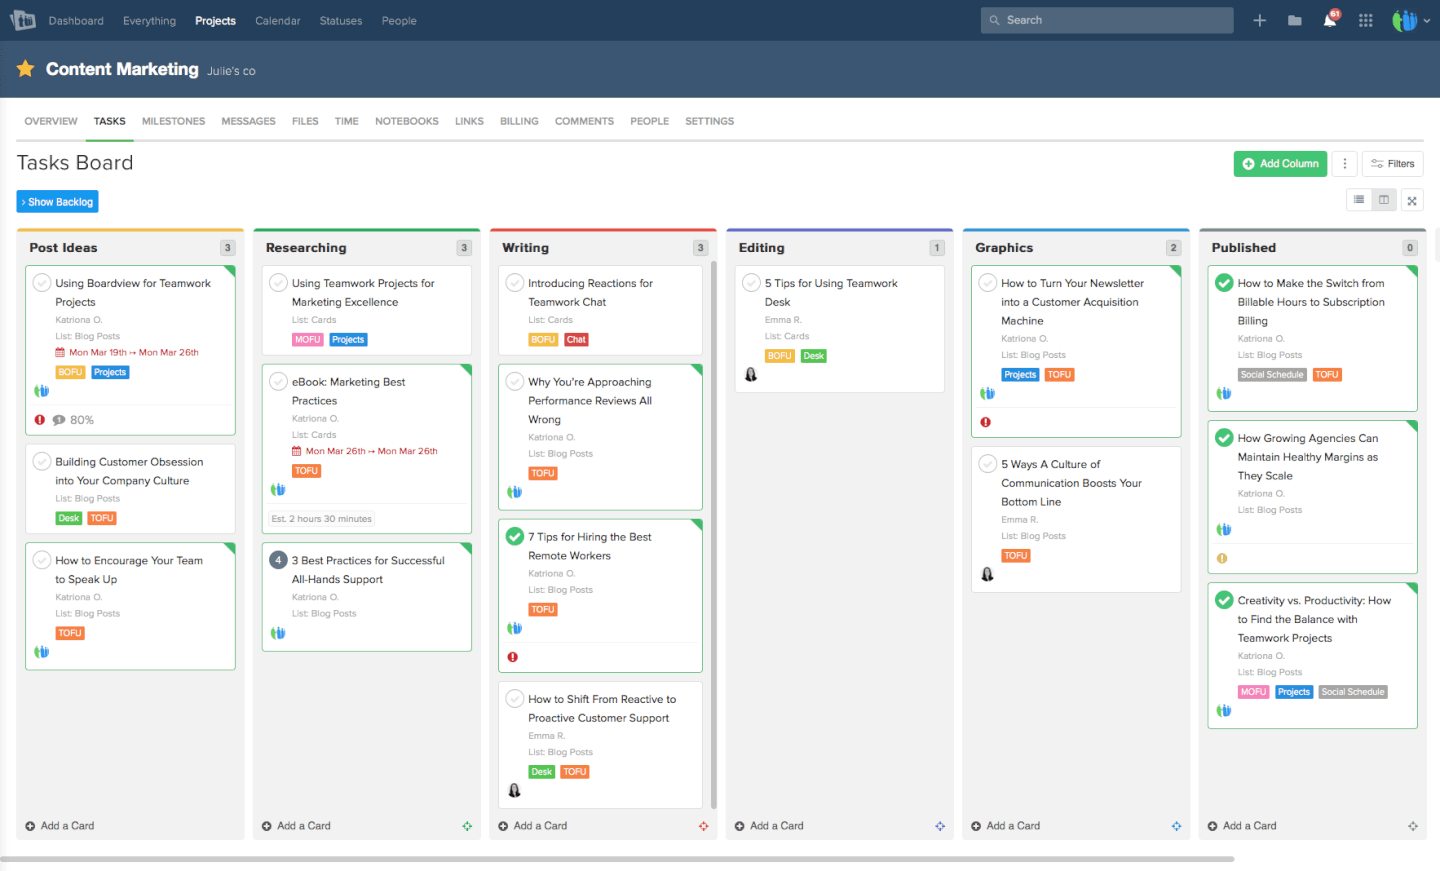This screenshot has height=871, width=1440.
Task: Complete '5 Tips for Using Teamwork Desk' task
Action: (752, 283)
